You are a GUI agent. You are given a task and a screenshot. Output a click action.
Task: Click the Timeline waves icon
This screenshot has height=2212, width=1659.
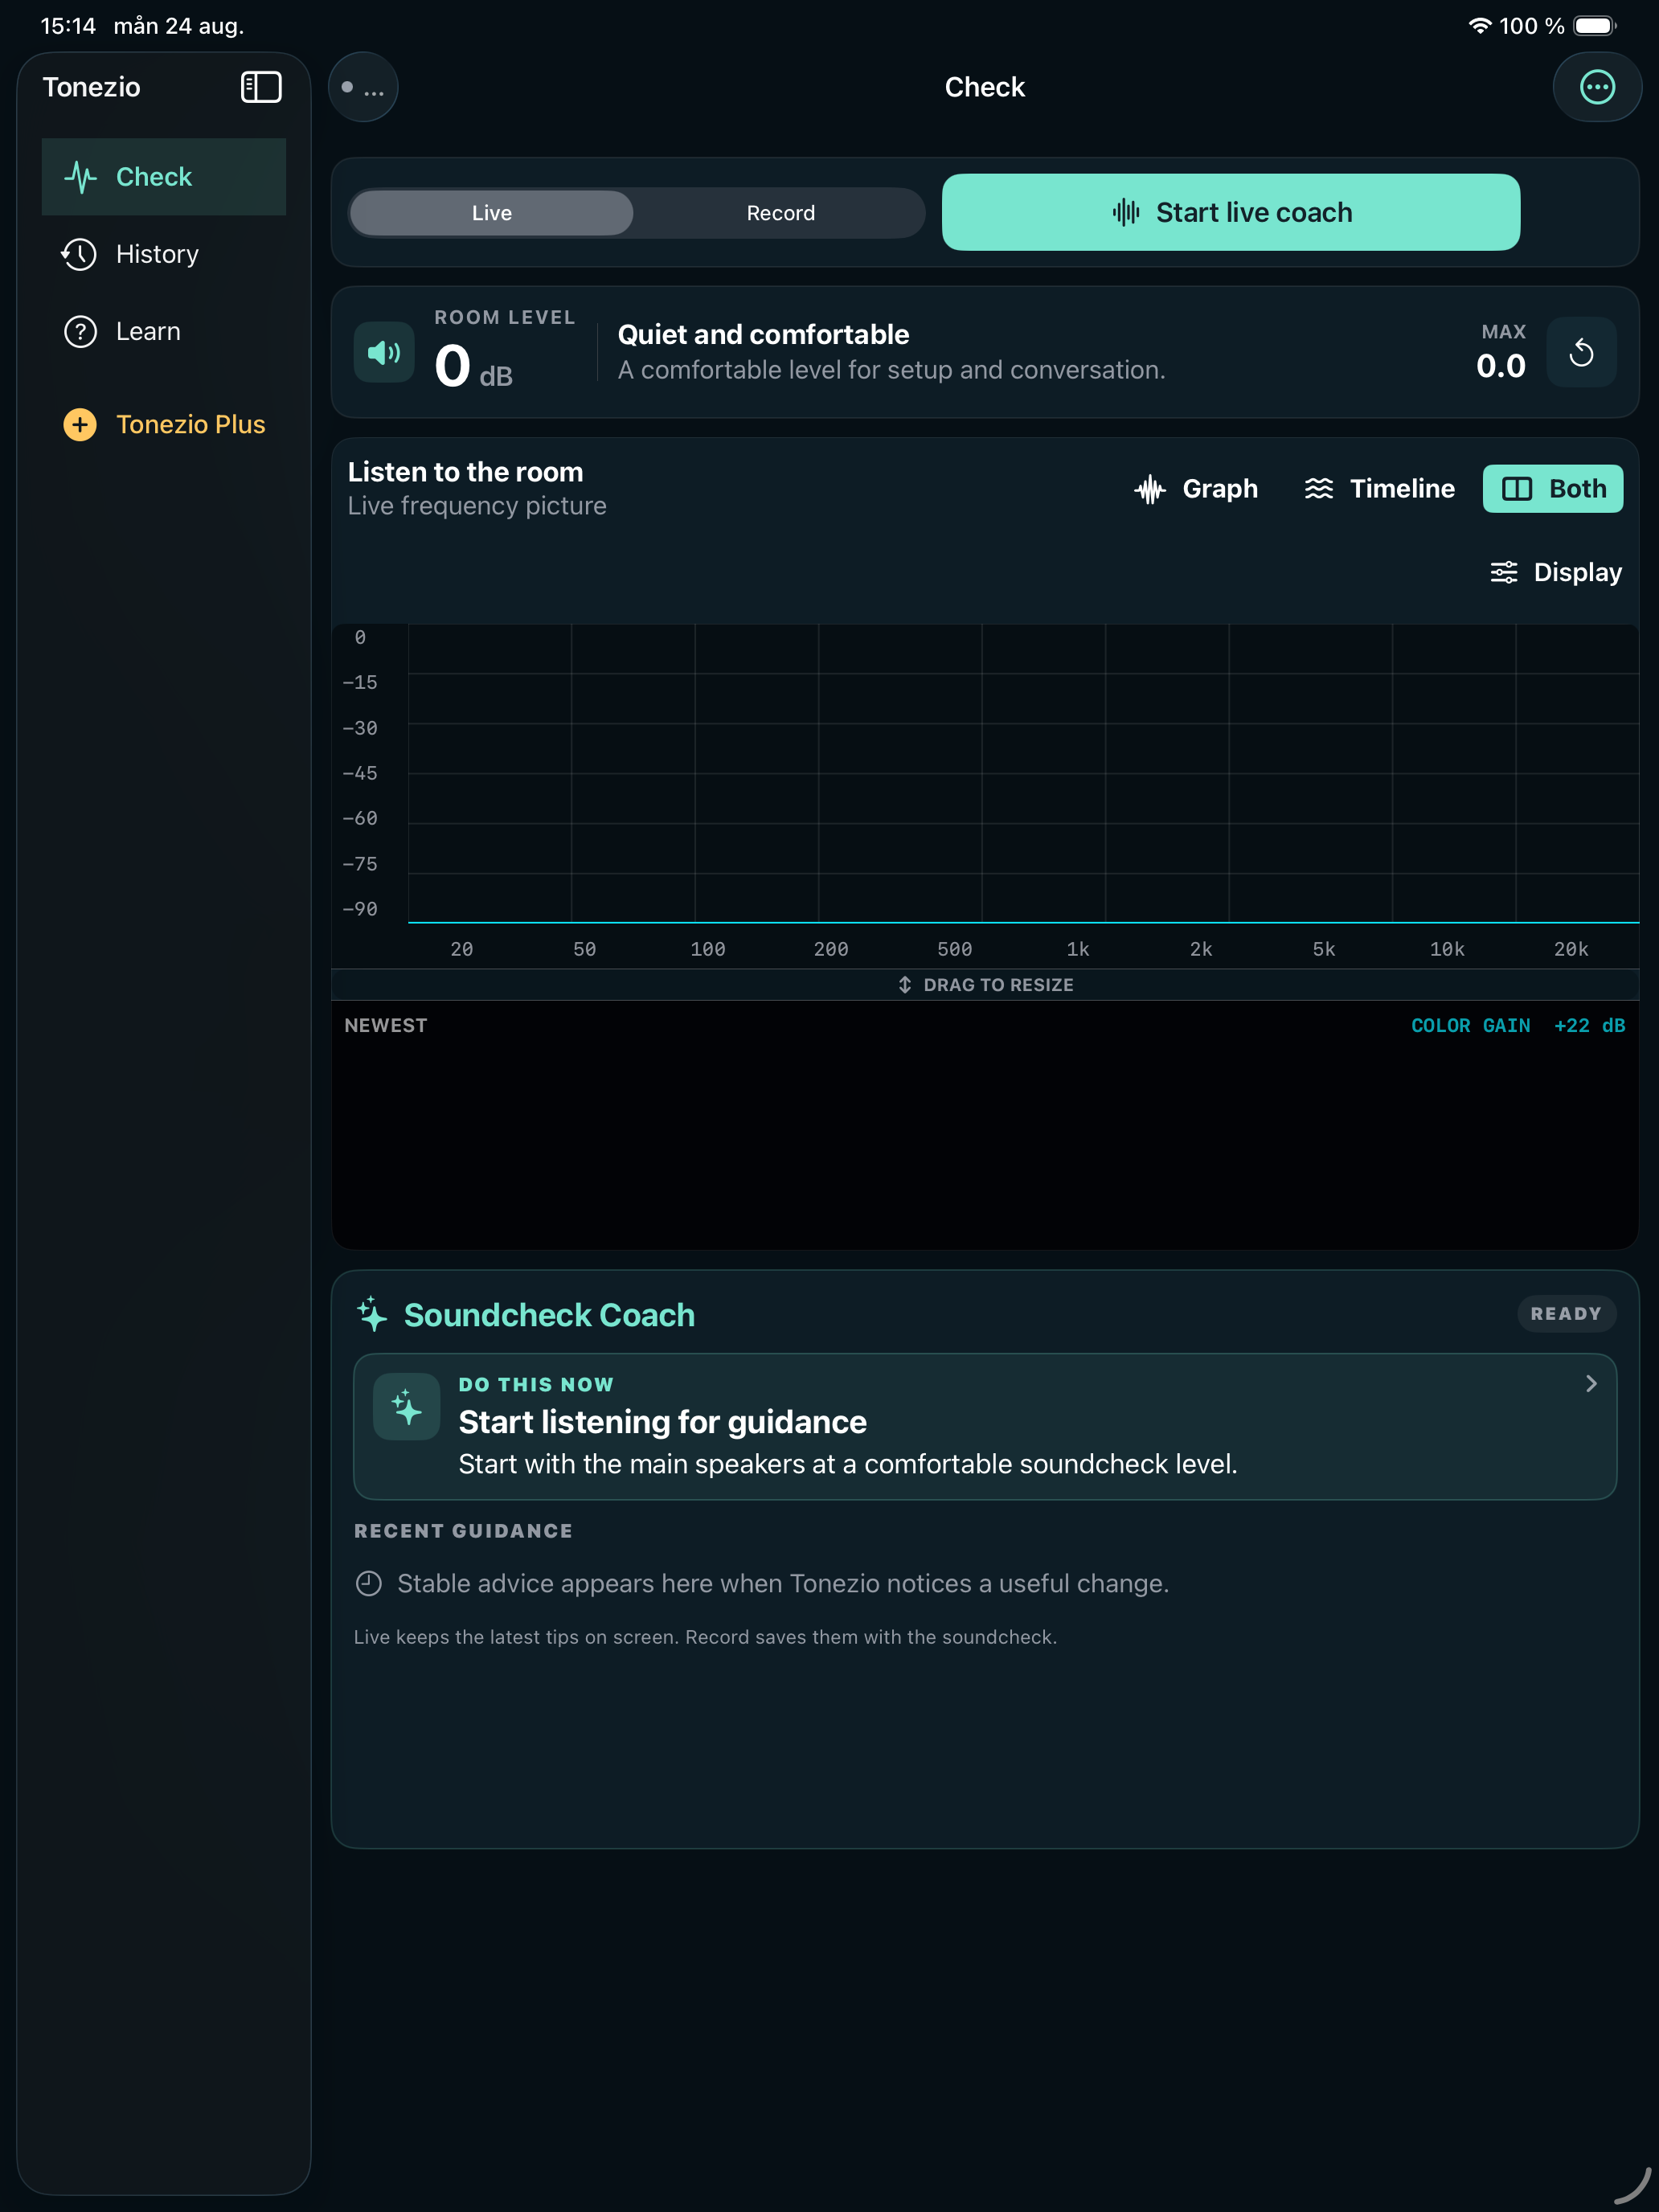point(1319,489)
